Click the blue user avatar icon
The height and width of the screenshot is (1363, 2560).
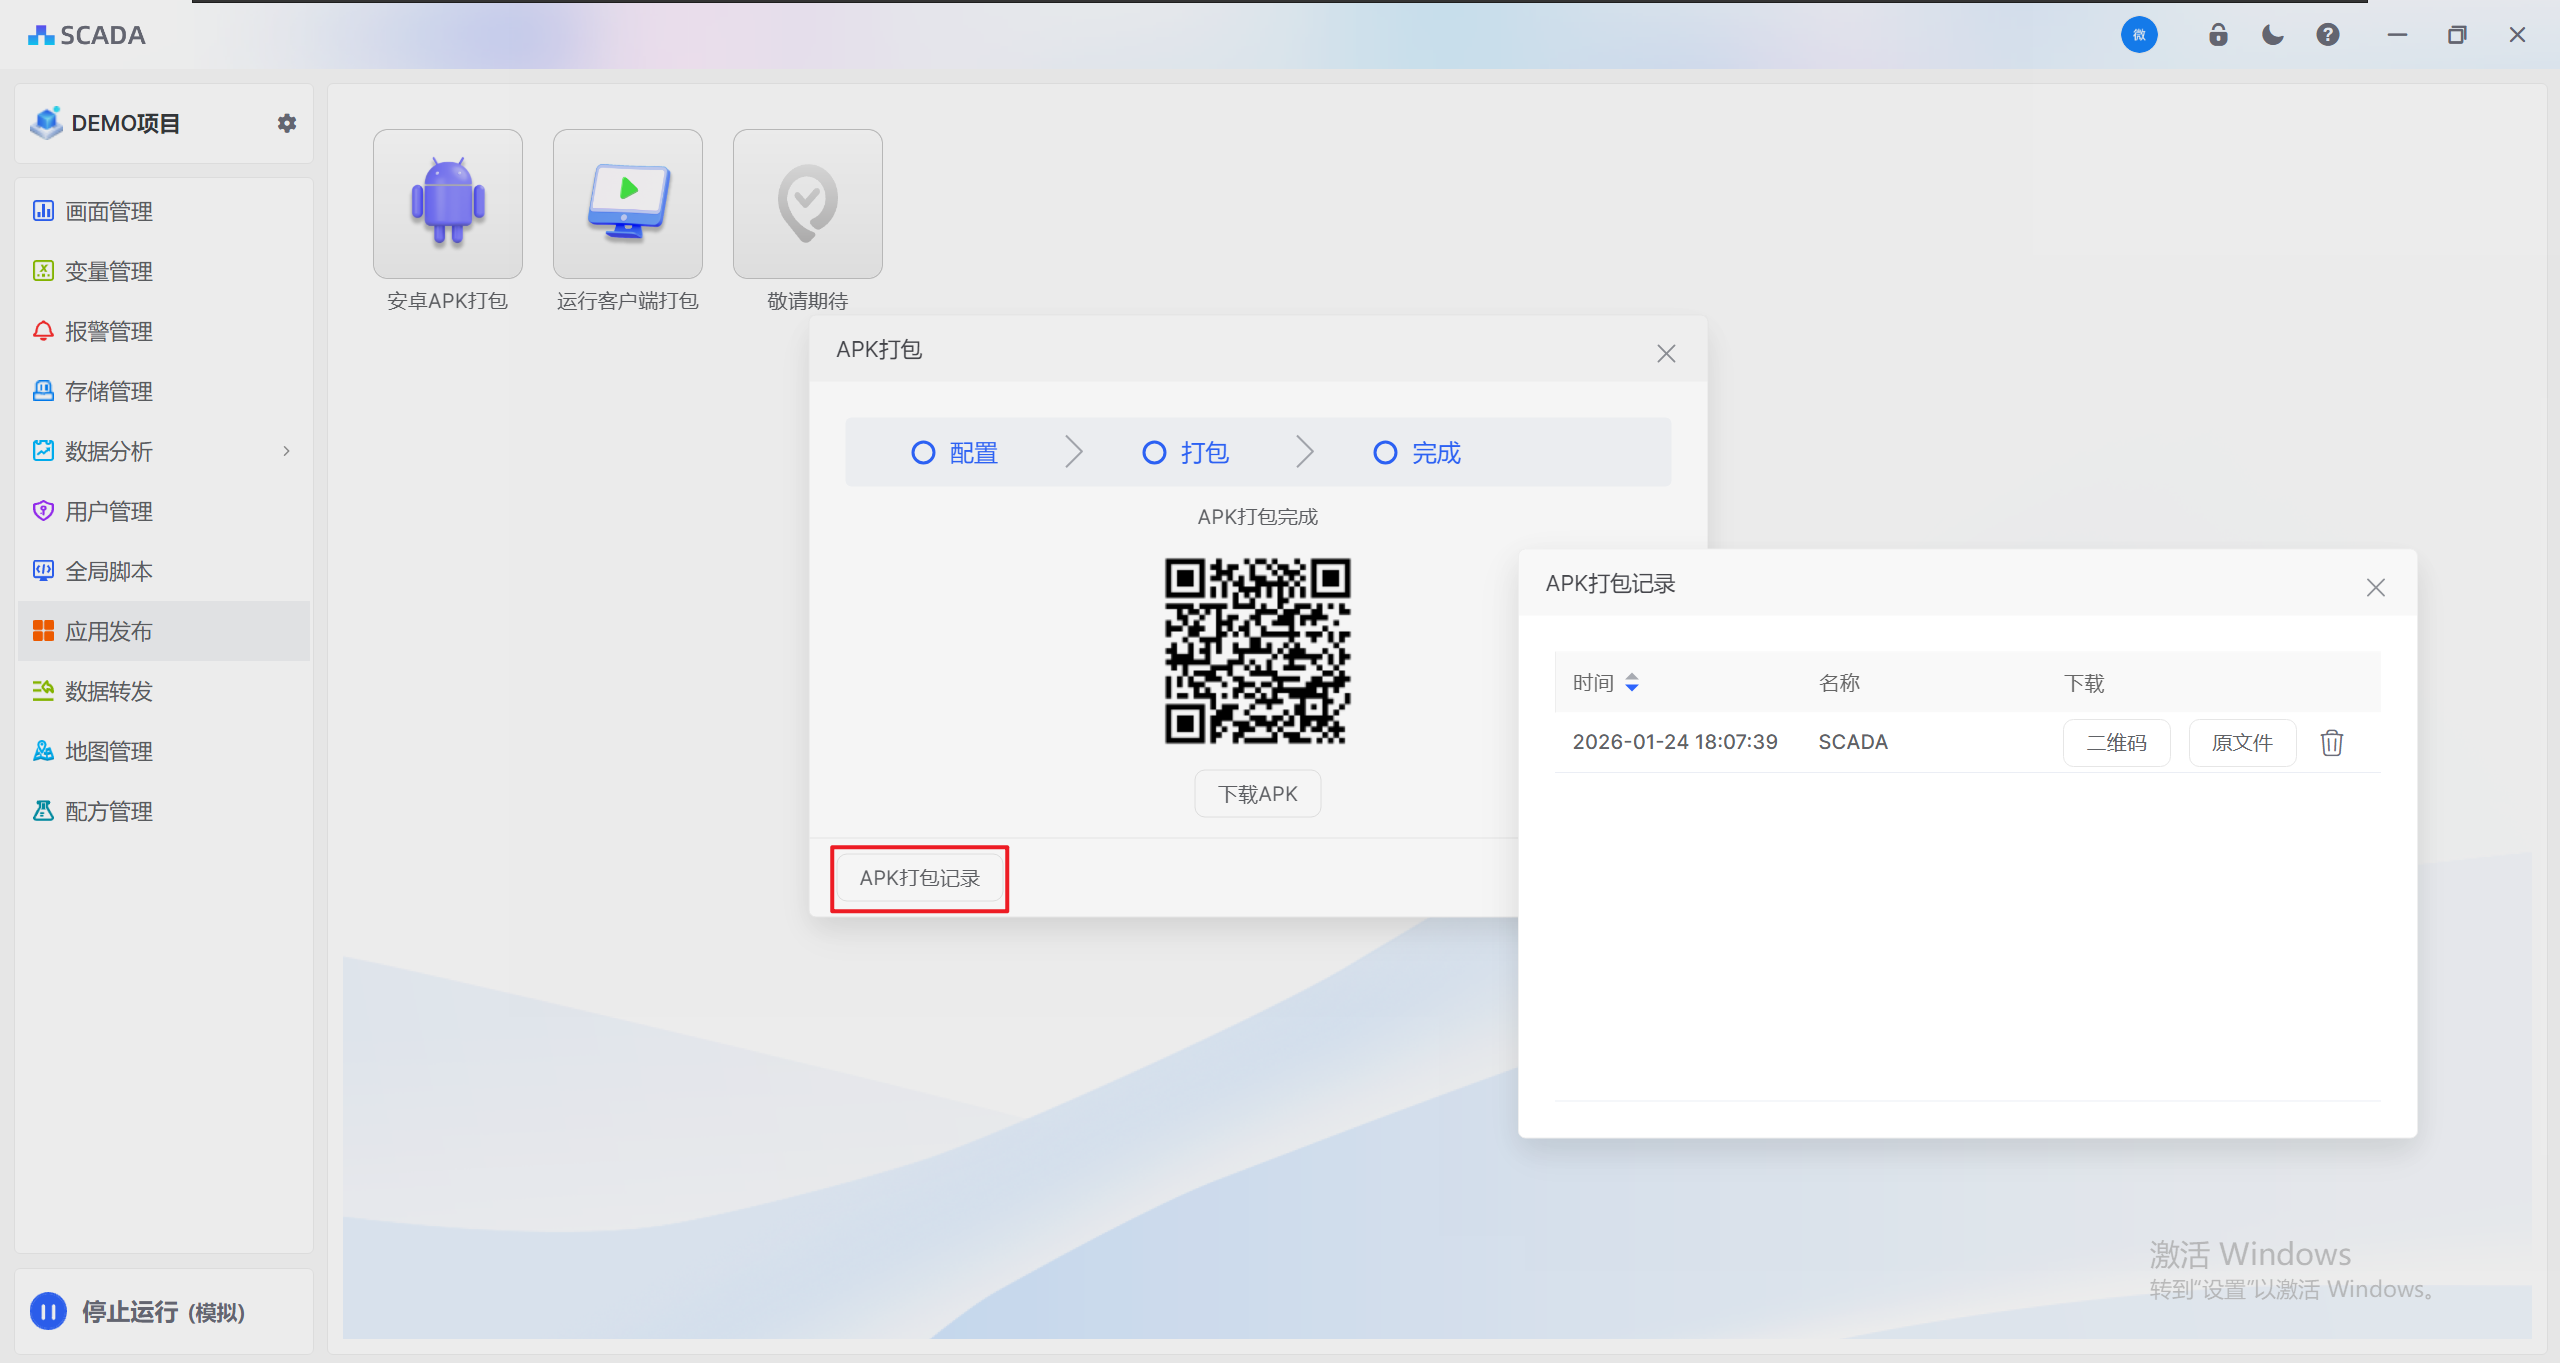click(2139, 35)
